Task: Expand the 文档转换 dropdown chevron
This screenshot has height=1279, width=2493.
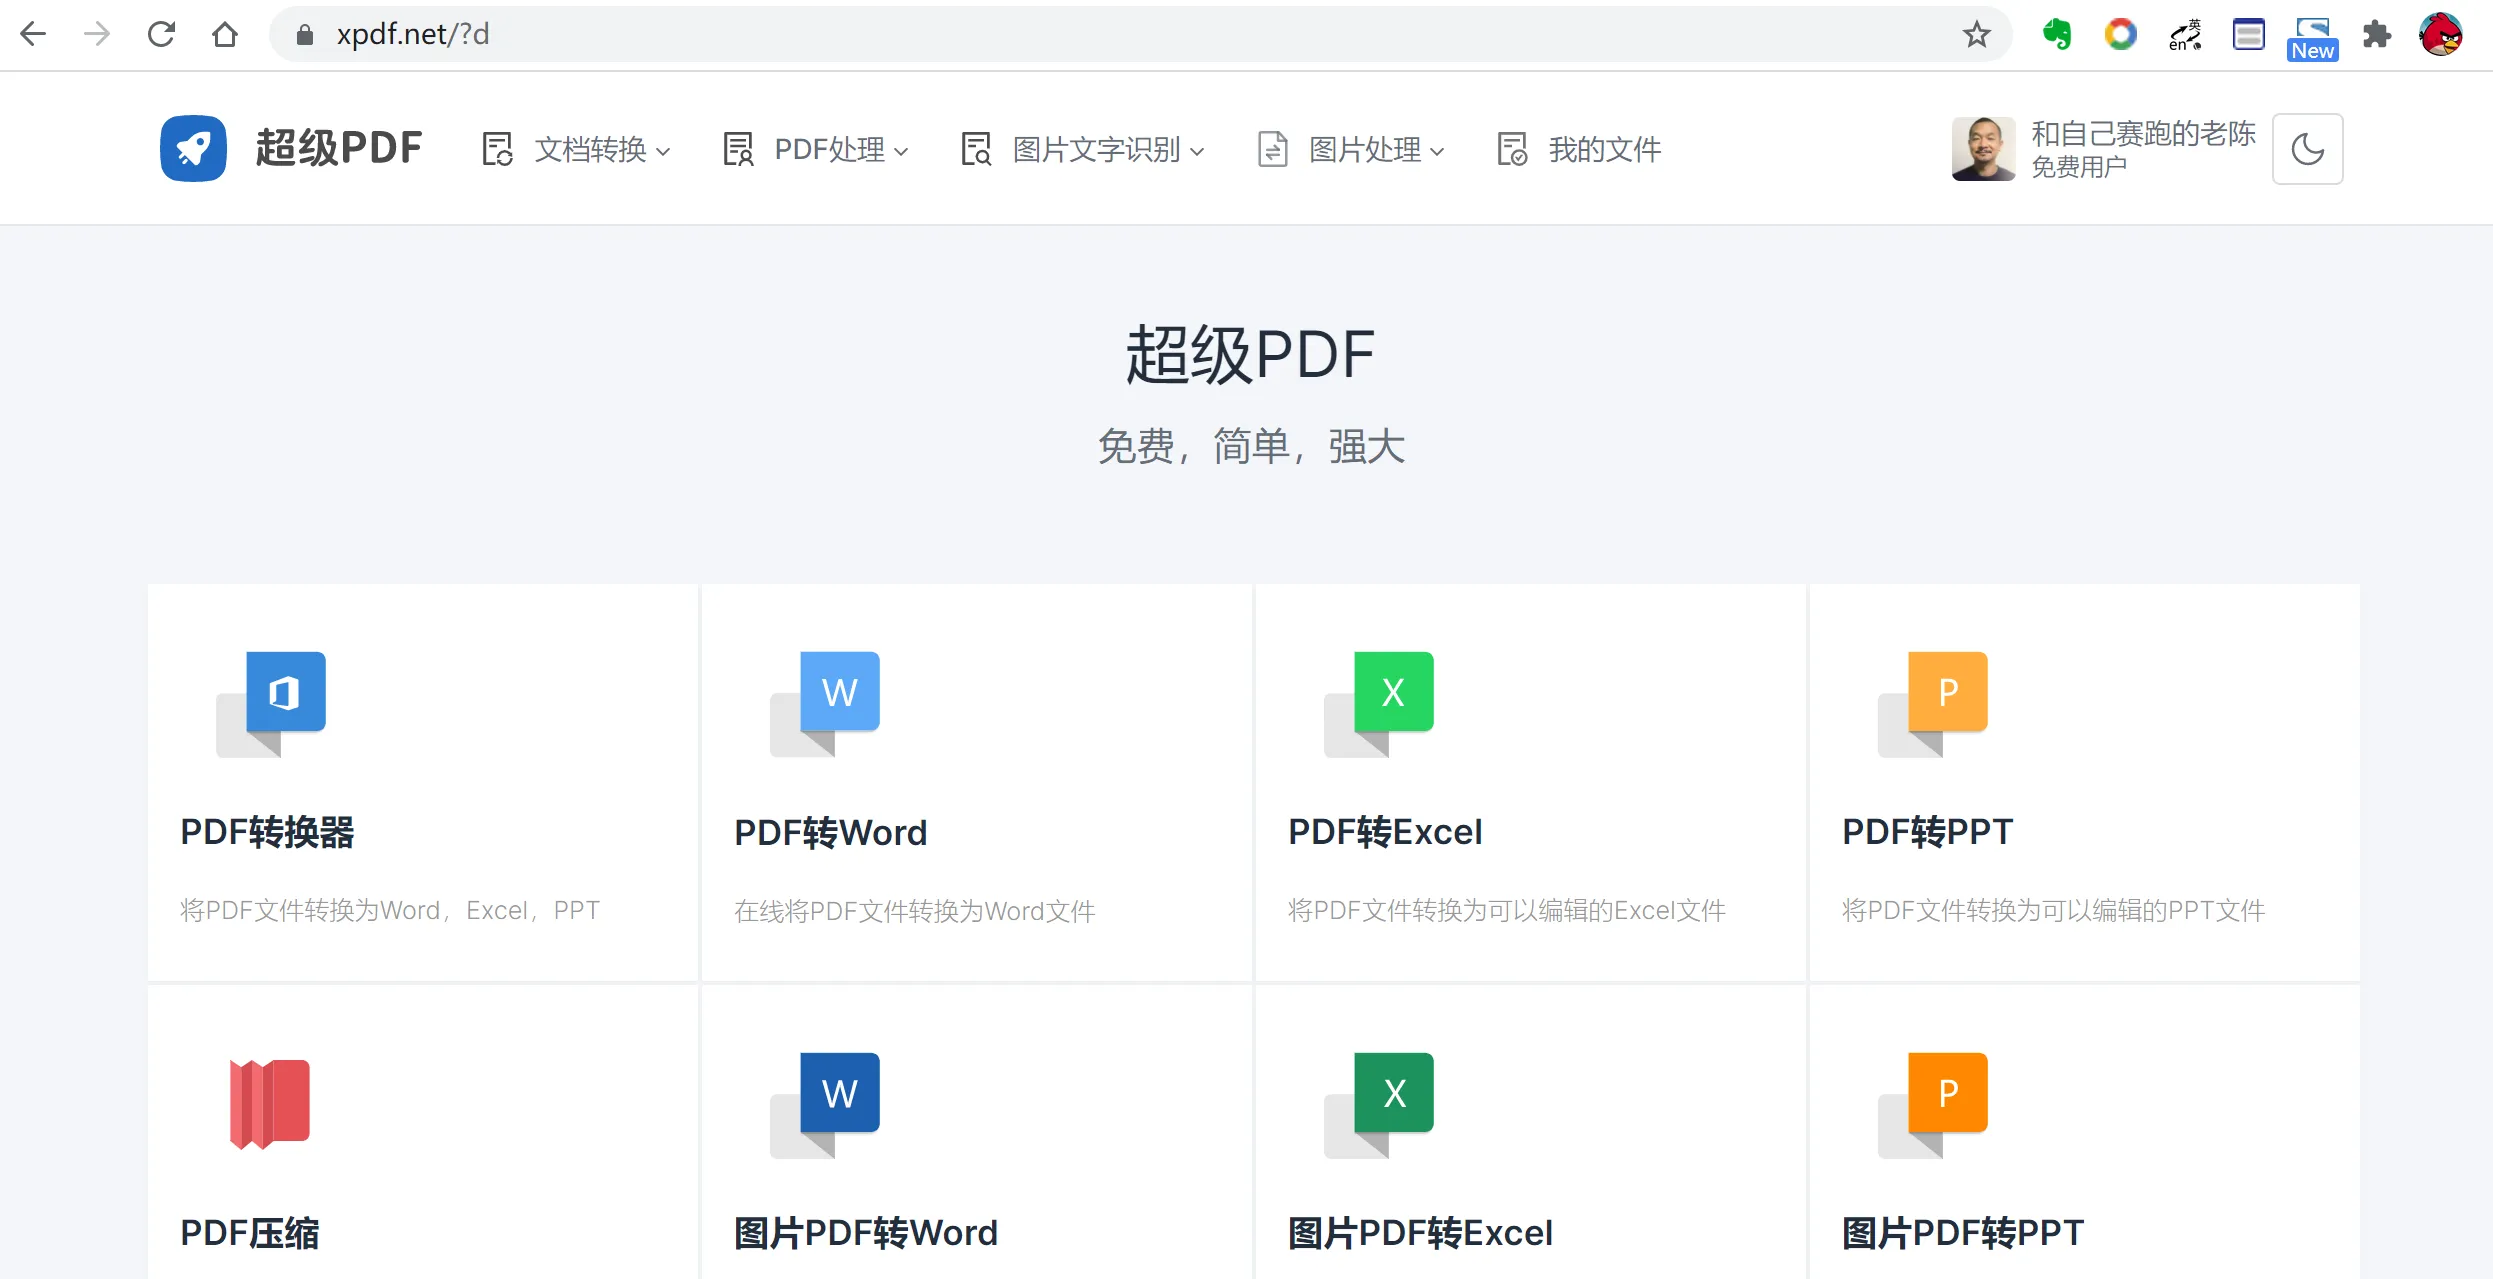Action: (662, 152)
